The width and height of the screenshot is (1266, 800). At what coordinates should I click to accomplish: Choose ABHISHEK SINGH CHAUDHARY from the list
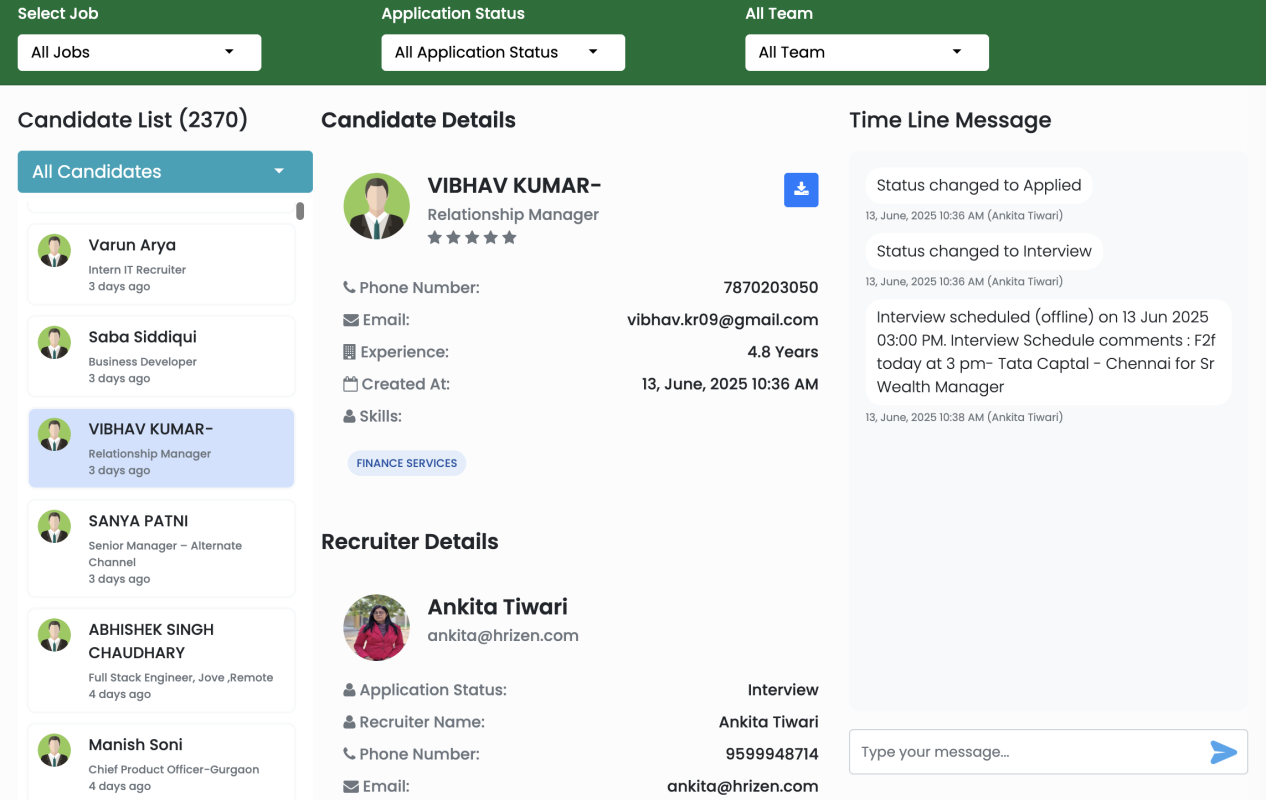click(x=161, y=659)
